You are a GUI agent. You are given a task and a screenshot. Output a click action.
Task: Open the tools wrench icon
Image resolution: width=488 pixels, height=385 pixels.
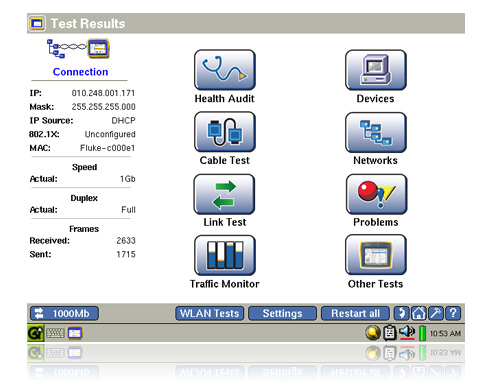(x=436, y=313)
